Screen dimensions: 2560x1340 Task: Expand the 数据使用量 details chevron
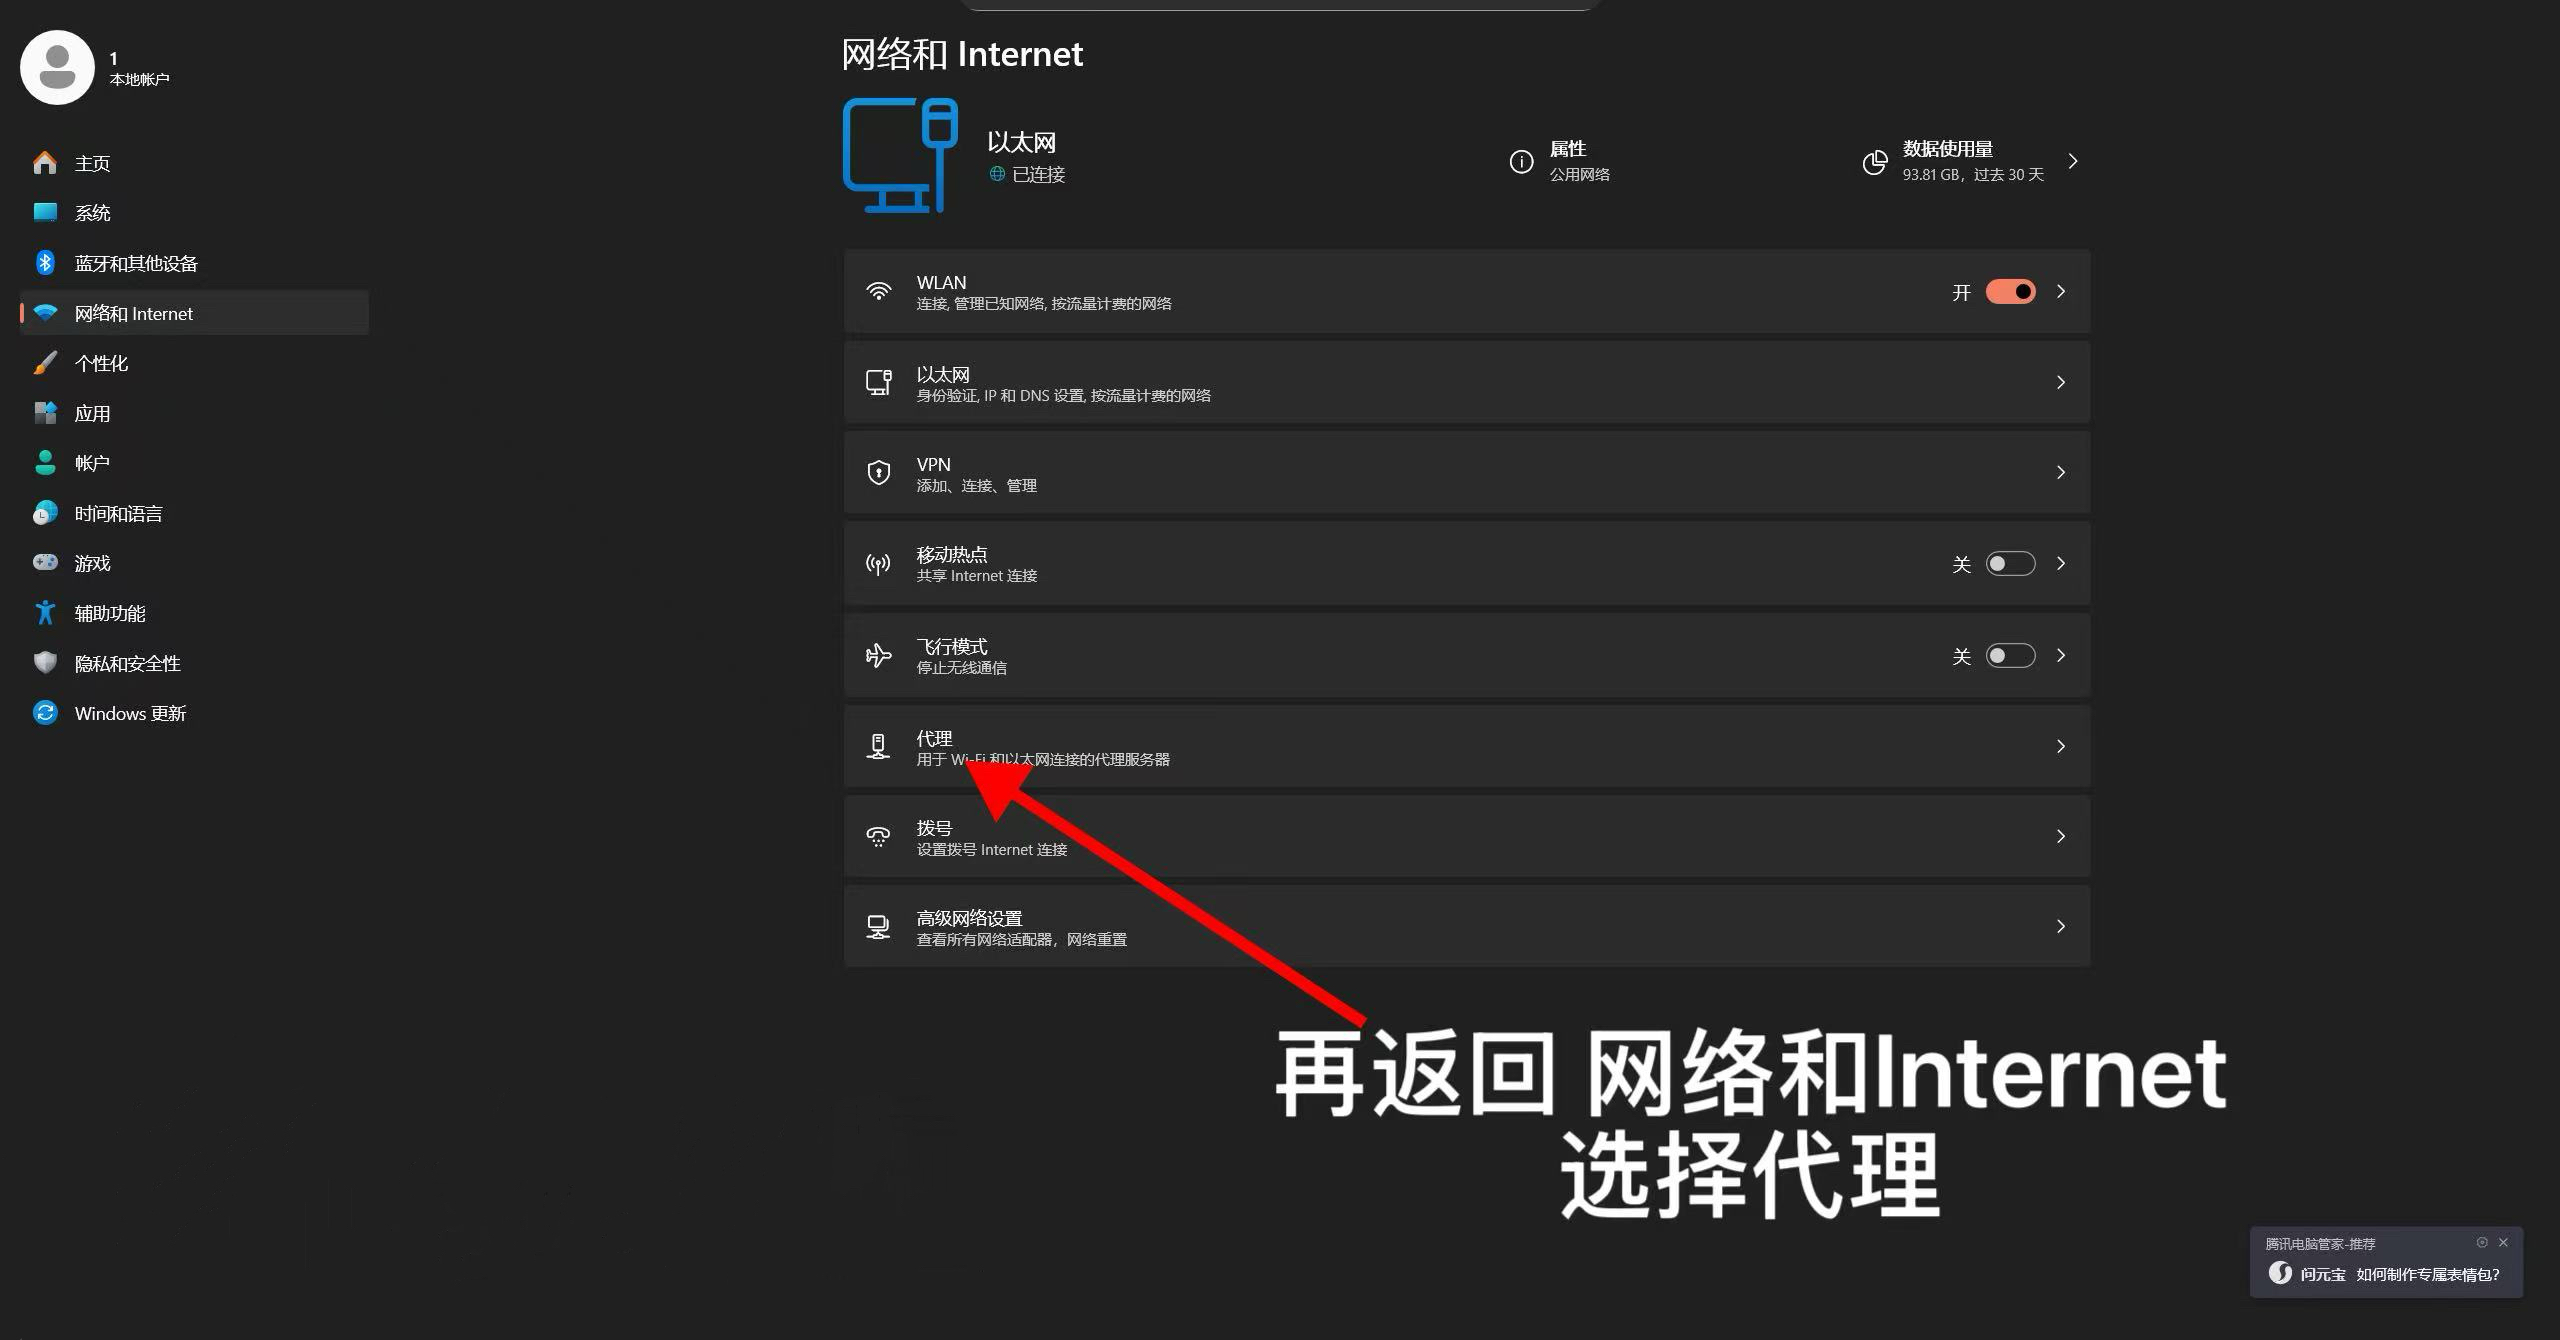coord(2072,160)
